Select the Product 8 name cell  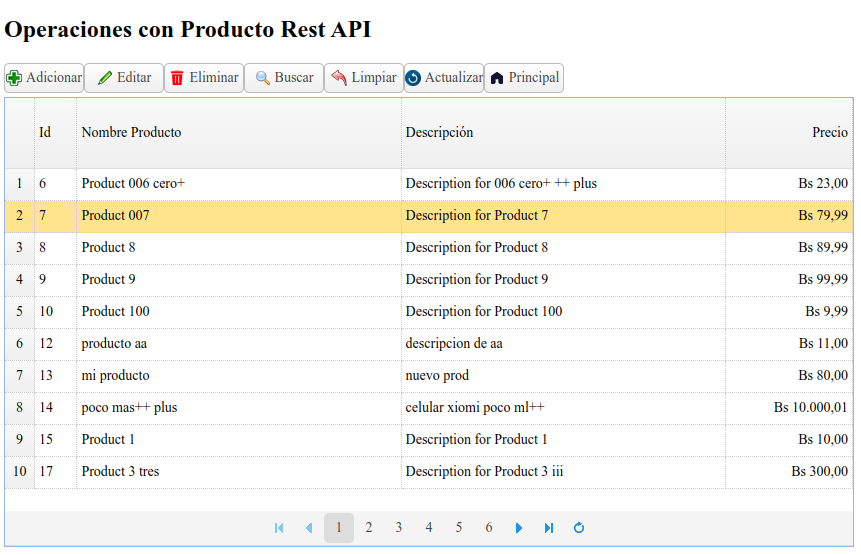click(239, 248)
